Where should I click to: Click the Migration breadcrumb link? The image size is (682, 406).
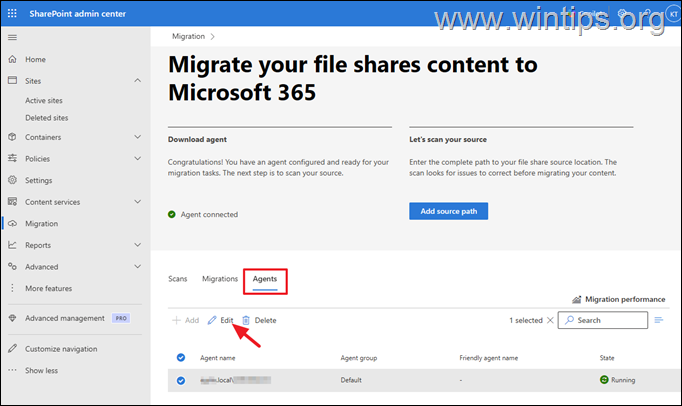pos(188,37)
